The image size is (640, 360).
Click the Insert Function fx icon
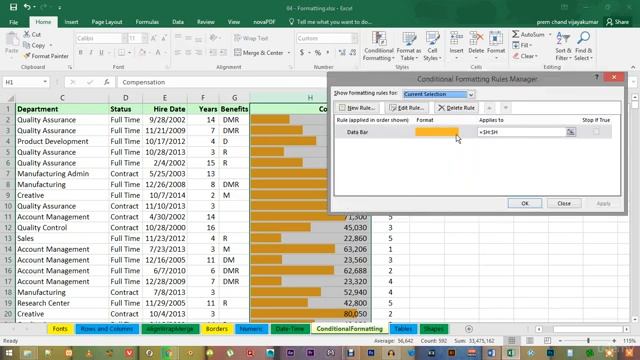(107, 82)
